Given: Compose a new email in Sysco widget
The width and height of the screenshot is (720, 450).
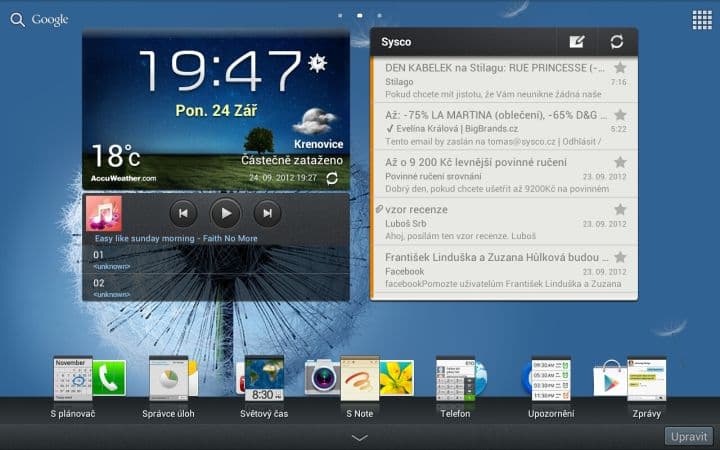Looking at the screenshot, I should [576, 42].
